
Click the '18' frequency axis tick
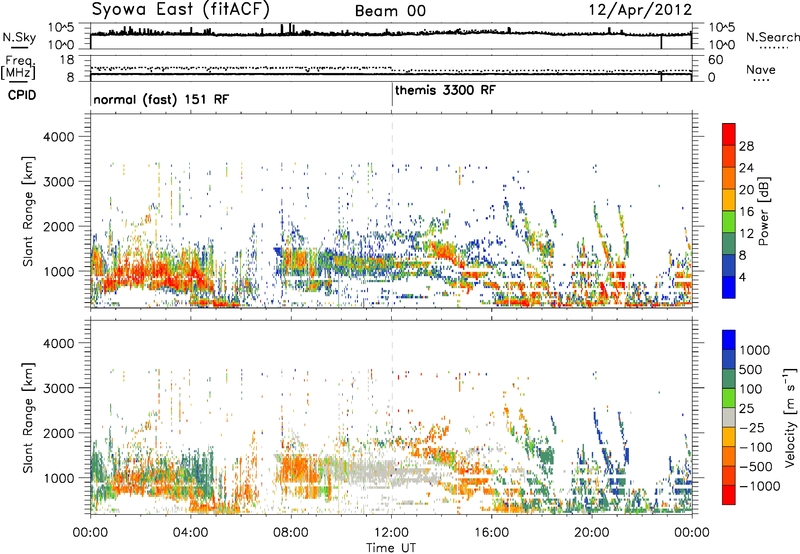pyautogui.click(x=66, y=60)
